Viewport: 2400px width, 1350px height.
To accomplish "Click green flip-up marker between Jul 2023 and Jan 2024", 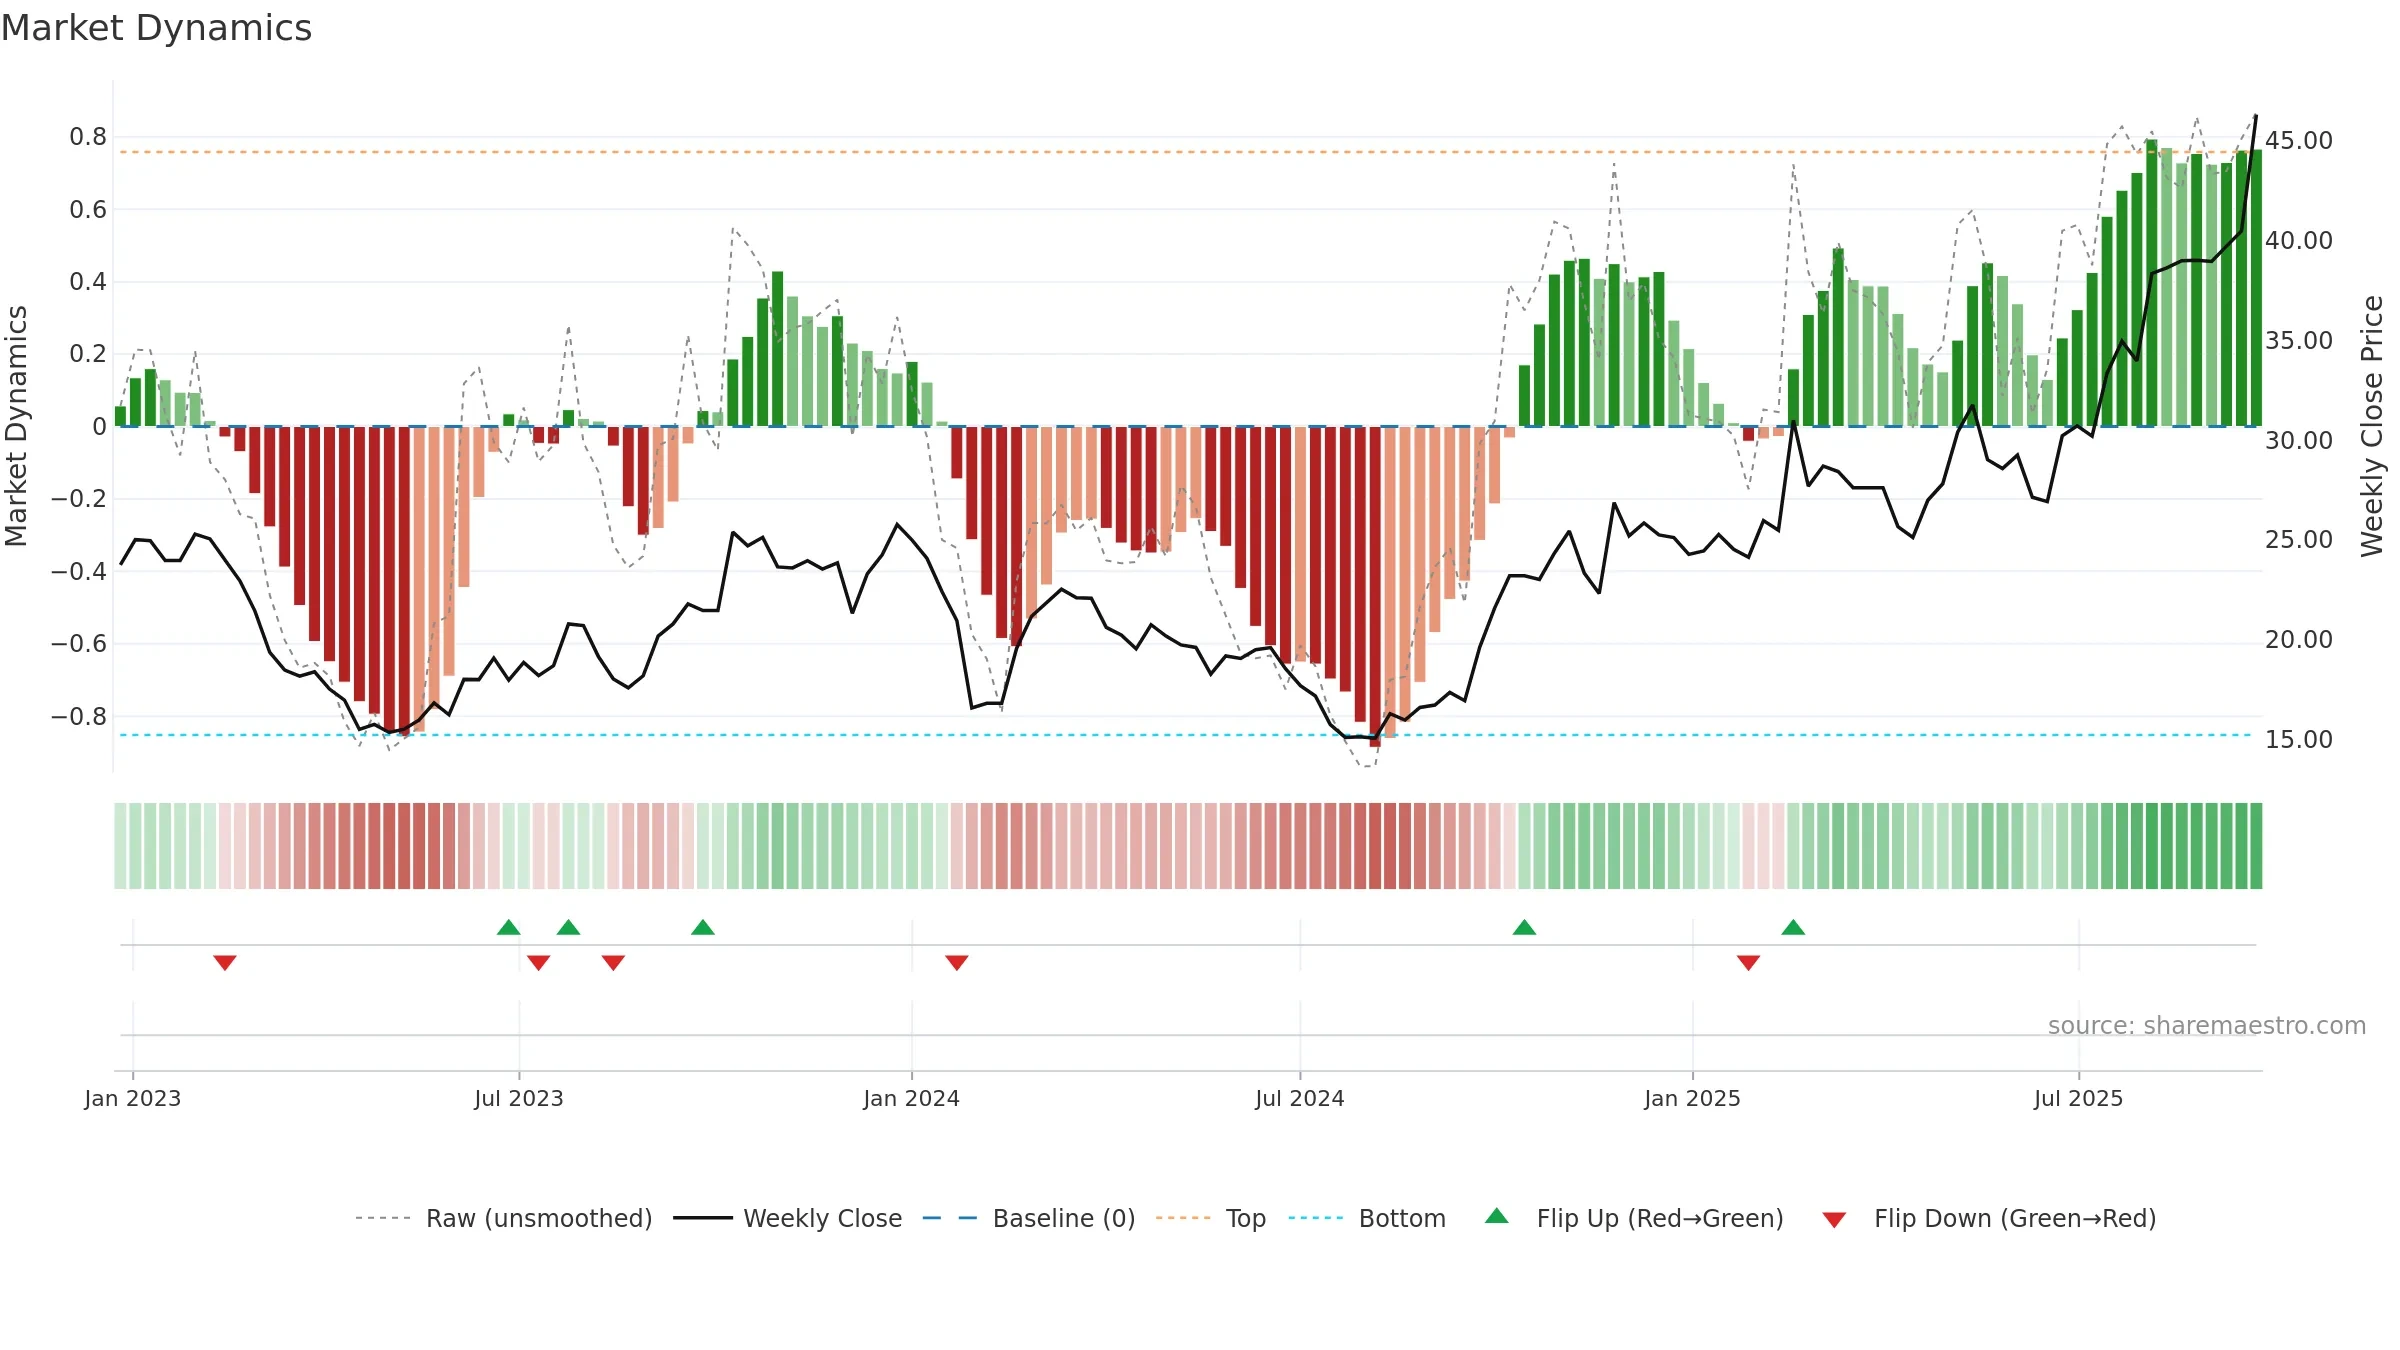I will point(703,927).
